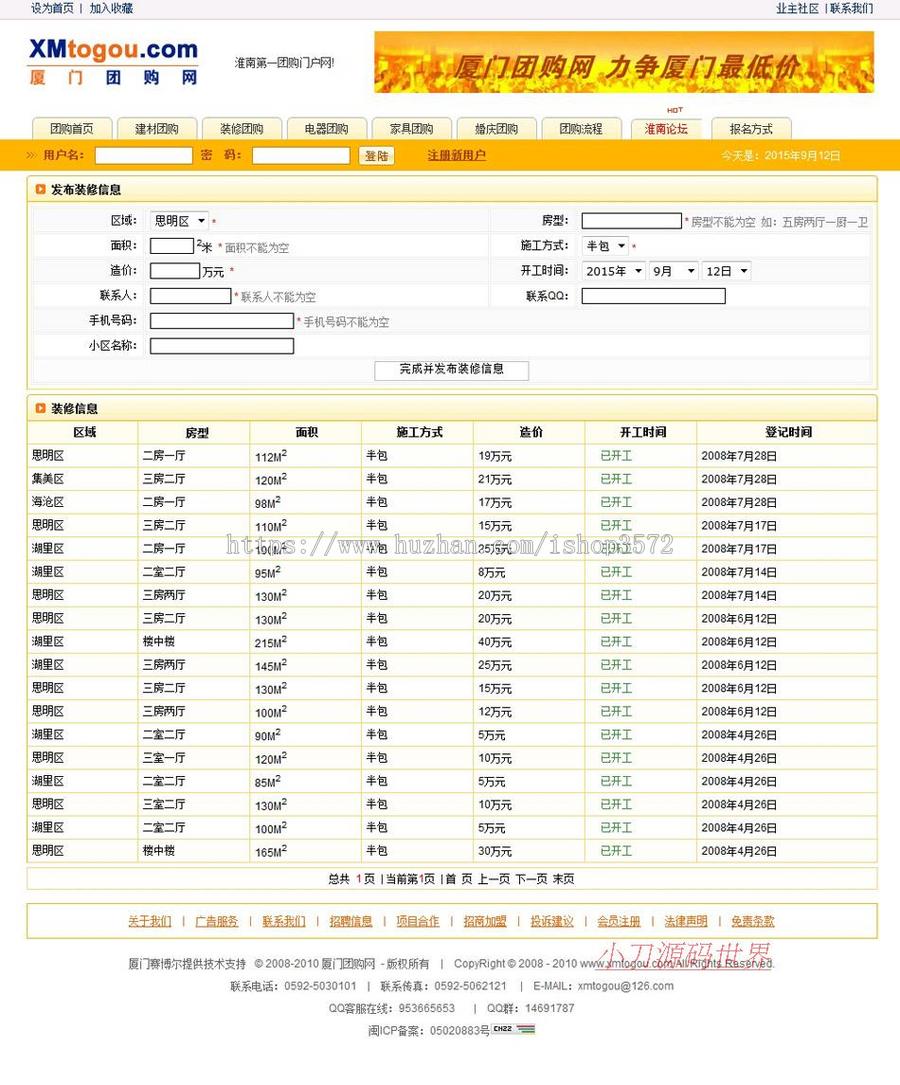This screenshot has height=1085, width=900.
Task: Open the 业主社区 link
Action: click(x=797, y=8)
